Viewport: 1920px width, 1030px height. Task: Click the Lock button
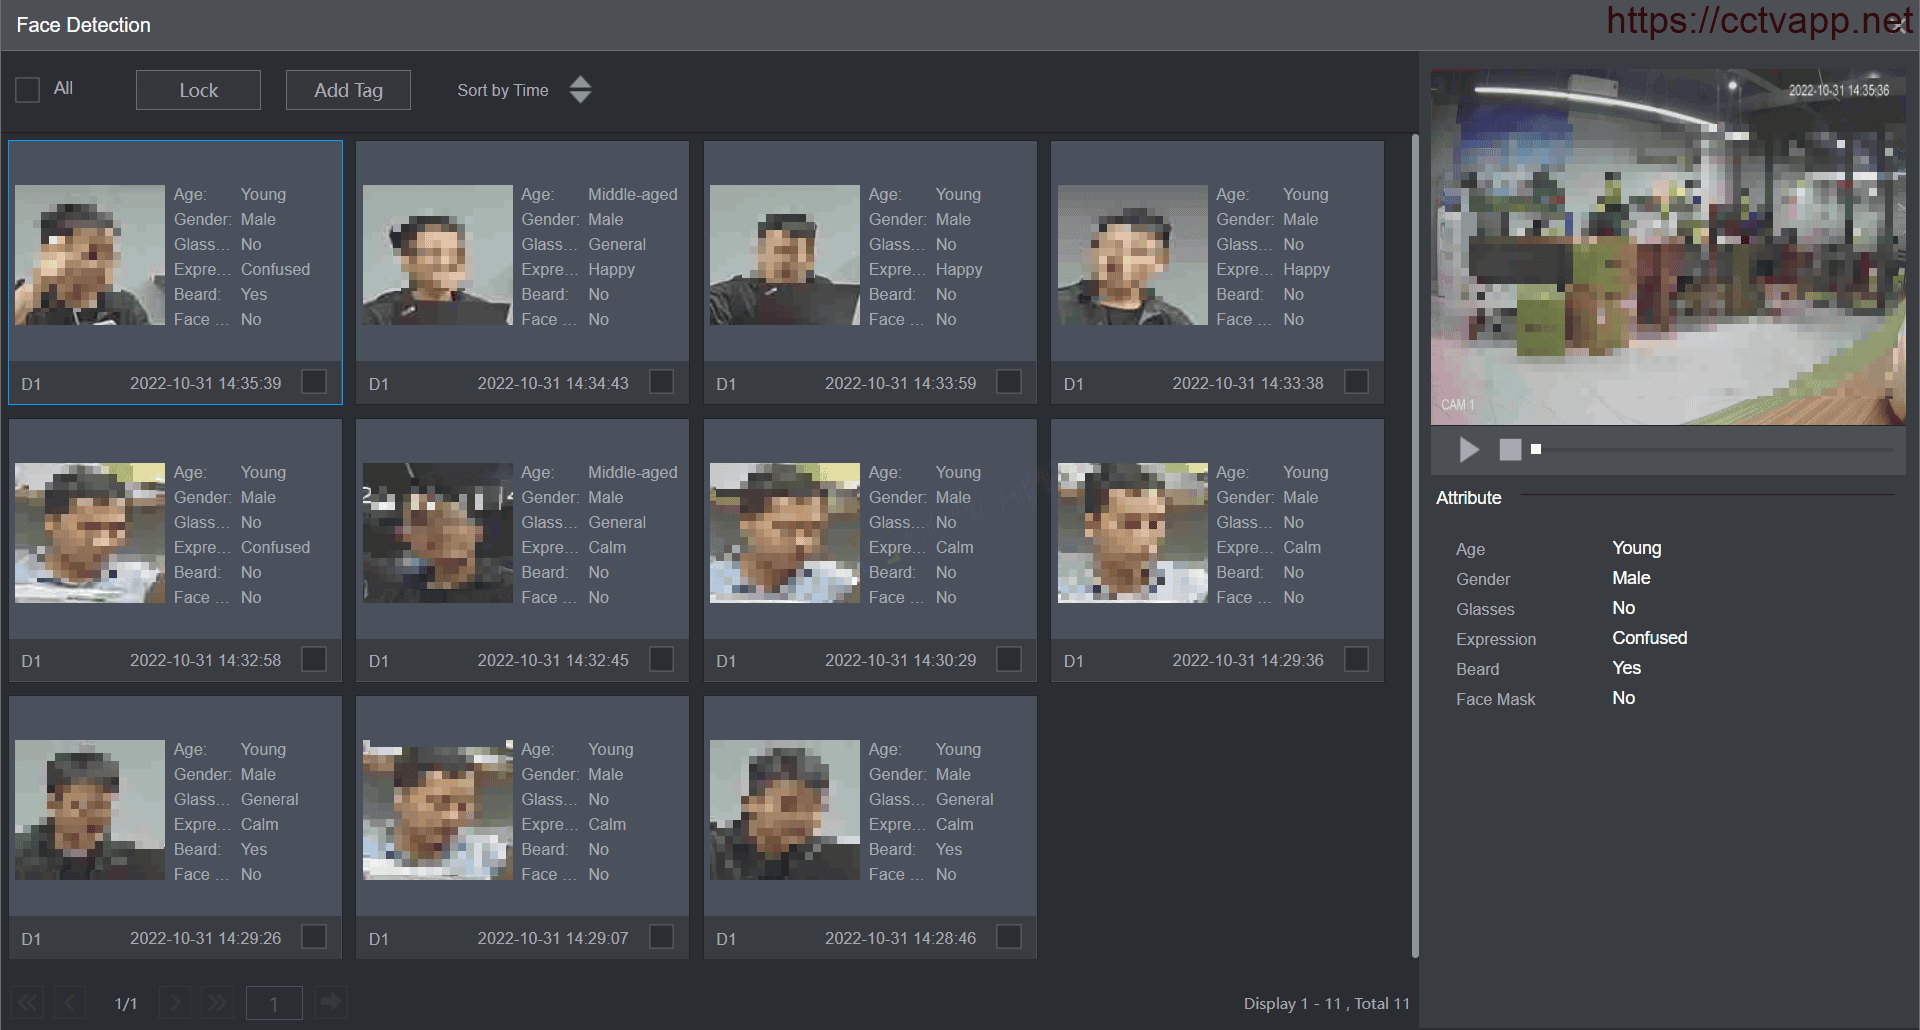pos(198,90)
